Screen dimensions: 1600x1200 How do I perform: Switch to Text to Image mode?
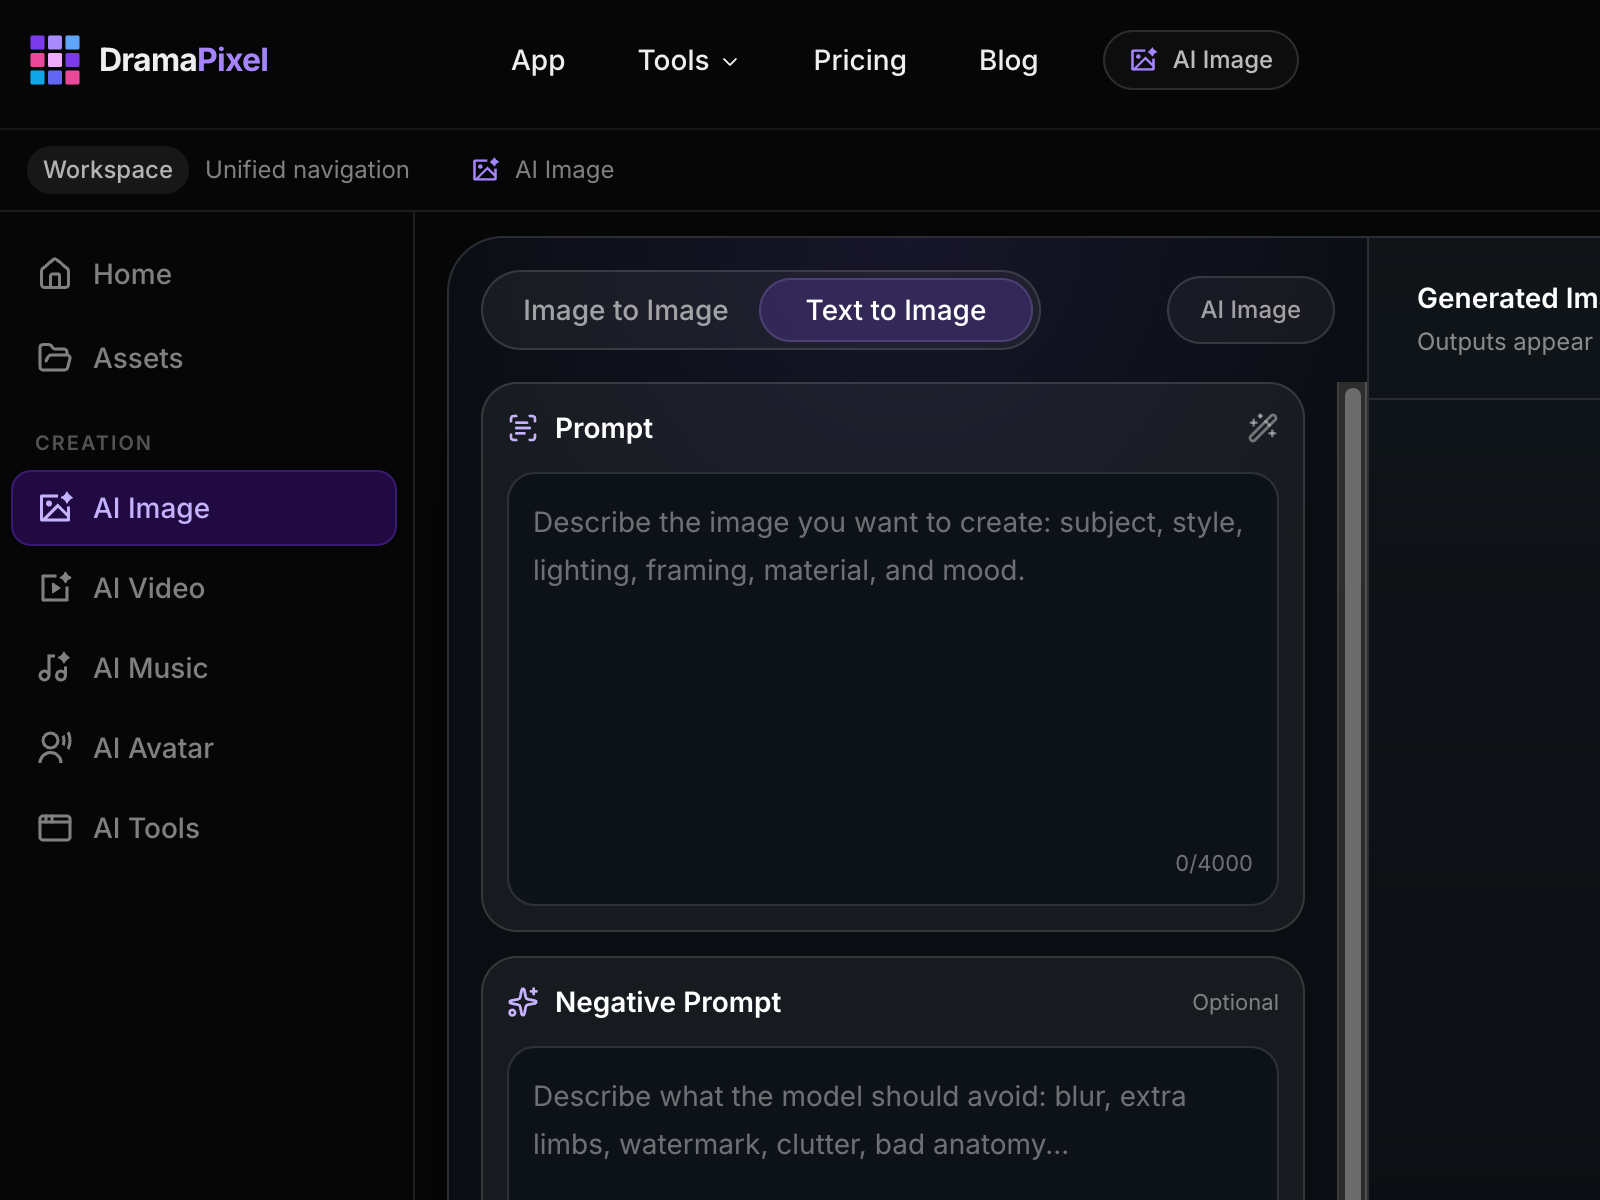[895, 310]
